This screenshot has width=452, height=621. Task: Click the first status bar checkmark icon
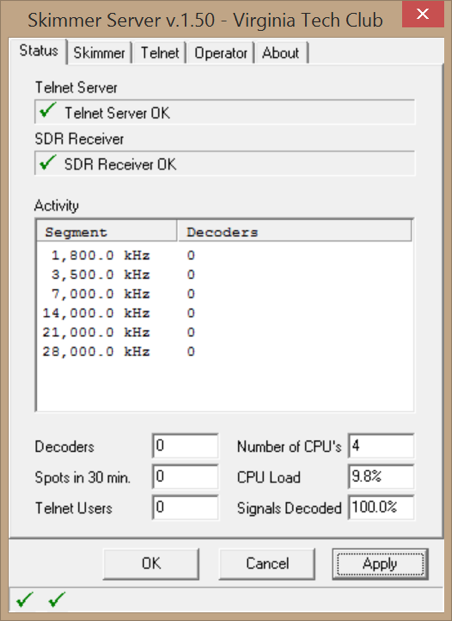pyautogui.click(x=25, y=600)
